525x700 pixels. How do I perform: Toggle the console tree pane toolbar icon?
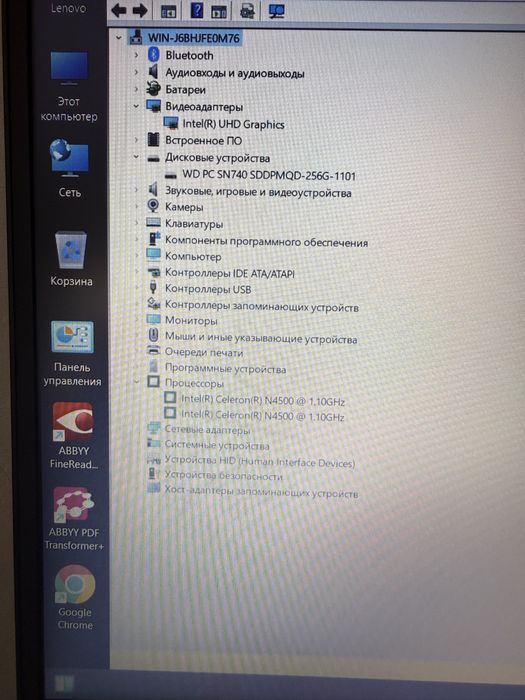[168, 11]
